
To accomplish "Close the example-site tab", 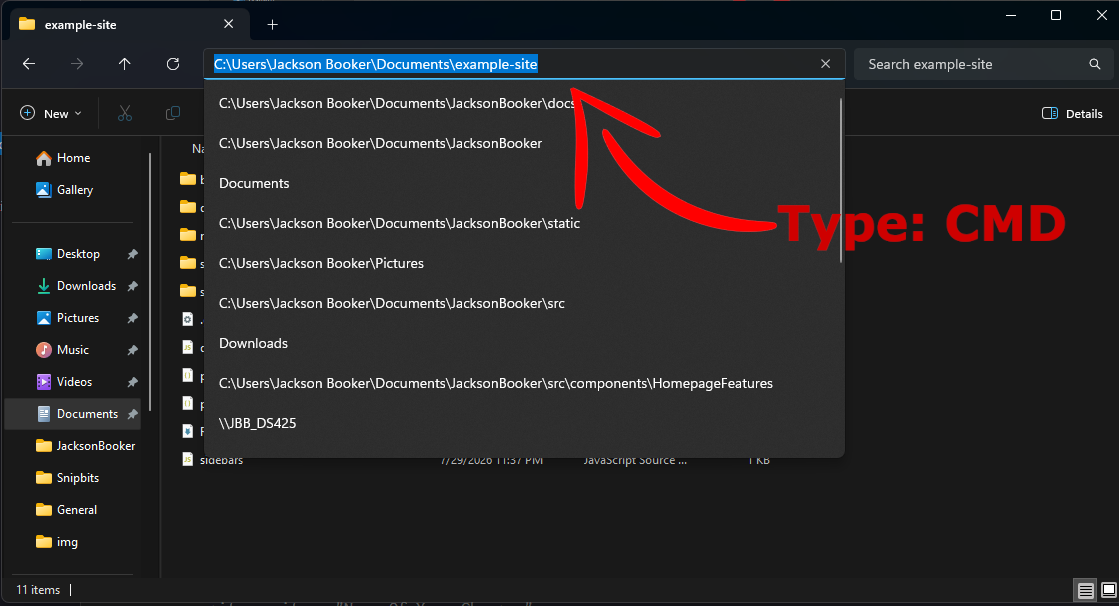I will (228, 24).
